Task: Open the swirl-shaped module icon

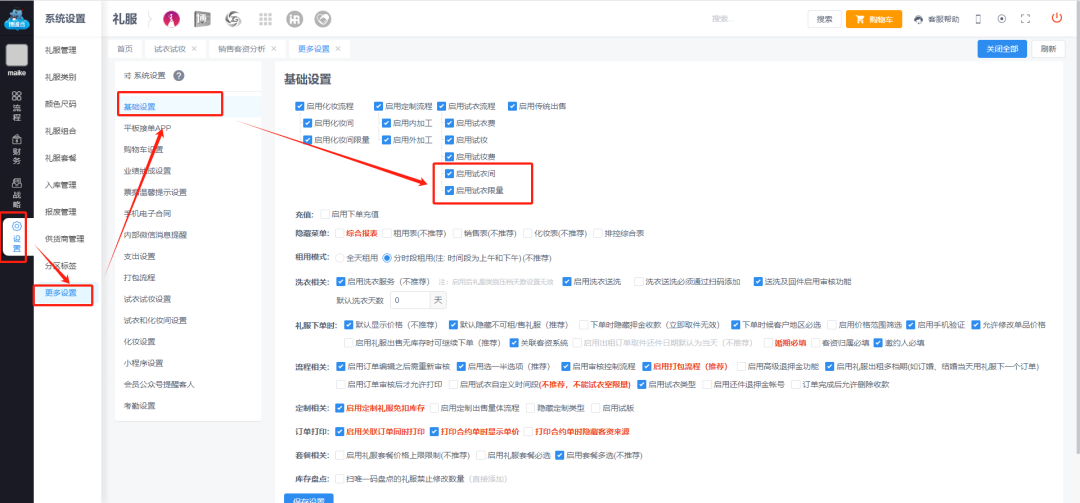Action: (233, 19)
